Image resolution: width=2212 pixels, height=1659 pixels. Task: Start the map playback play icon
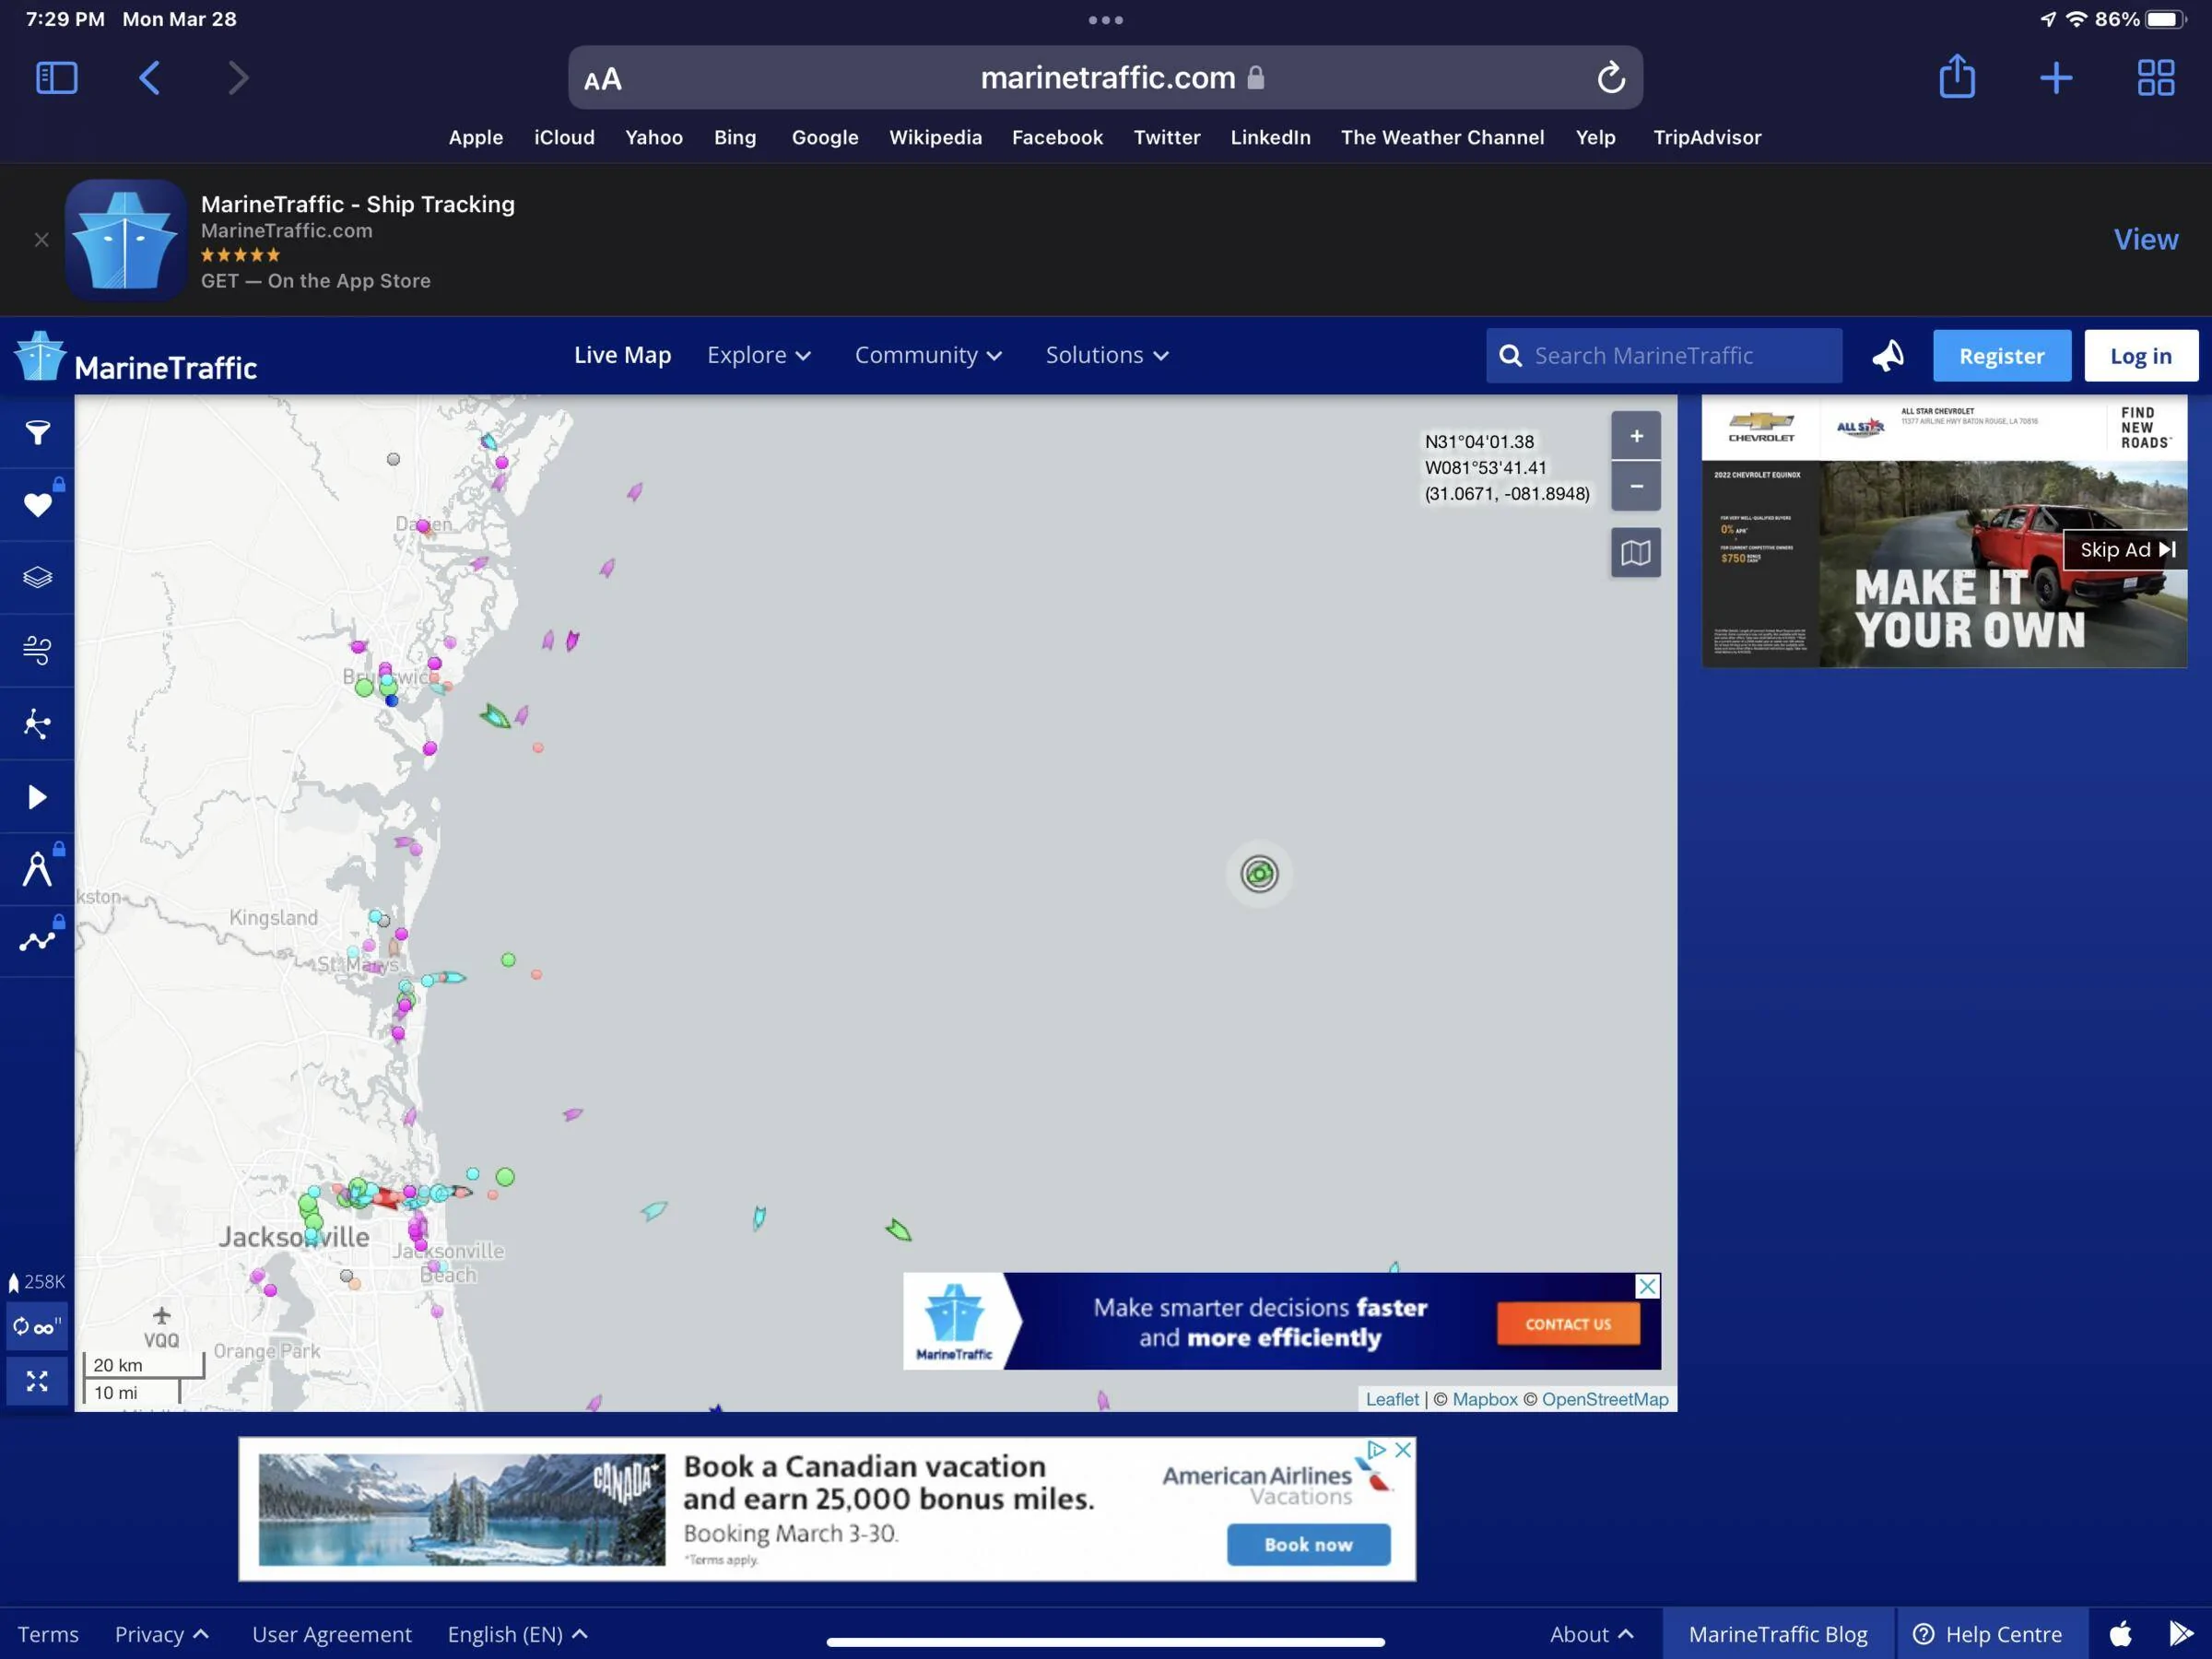[x=37, y=797]
